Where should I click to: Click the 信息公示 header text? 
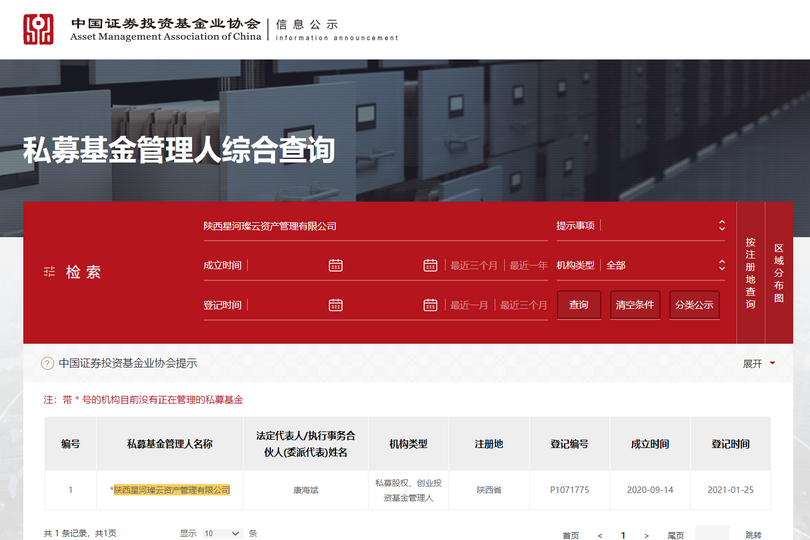point(307,24)
